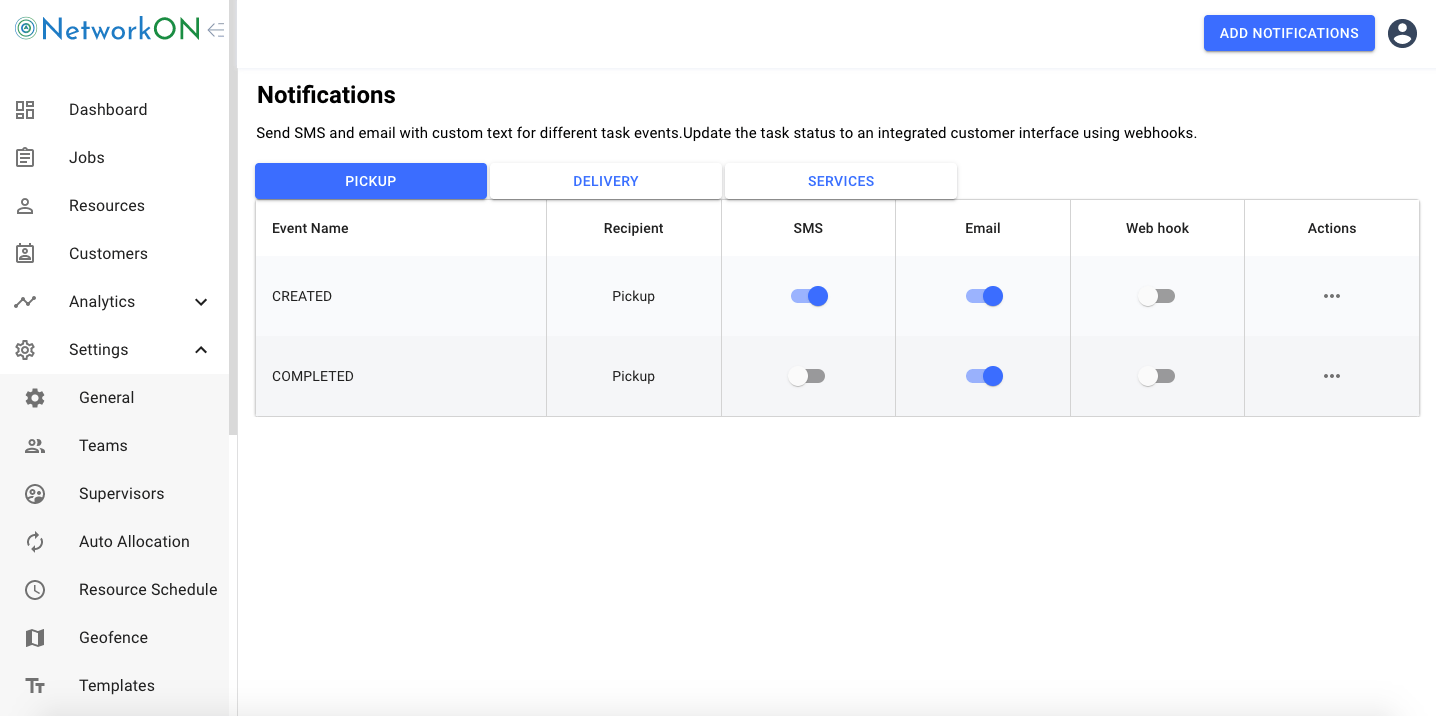Click the Auto Allocation refresh icon
The height and width of the screenshot is (716, 1436).
click(35, 542)
